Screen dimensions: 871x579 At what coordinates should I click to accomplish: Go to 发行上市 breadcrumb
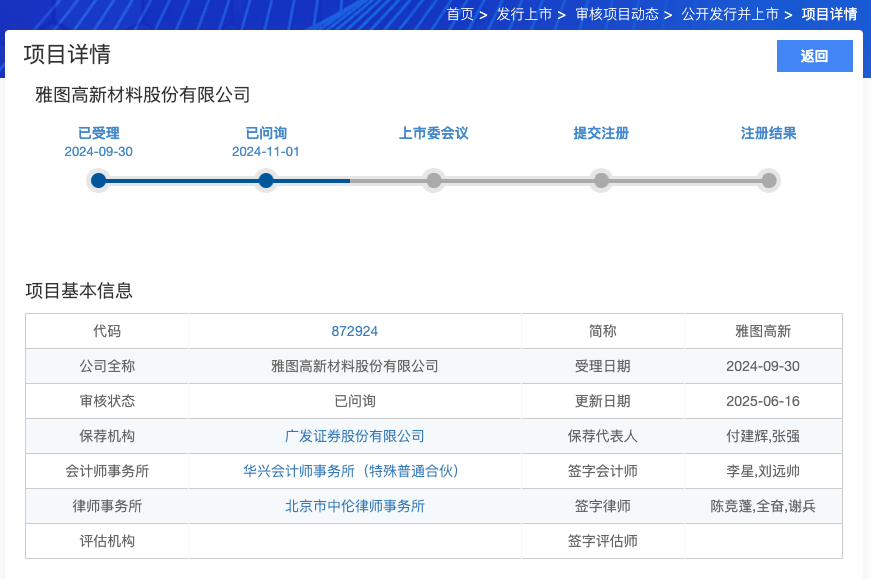coord(524,14)
